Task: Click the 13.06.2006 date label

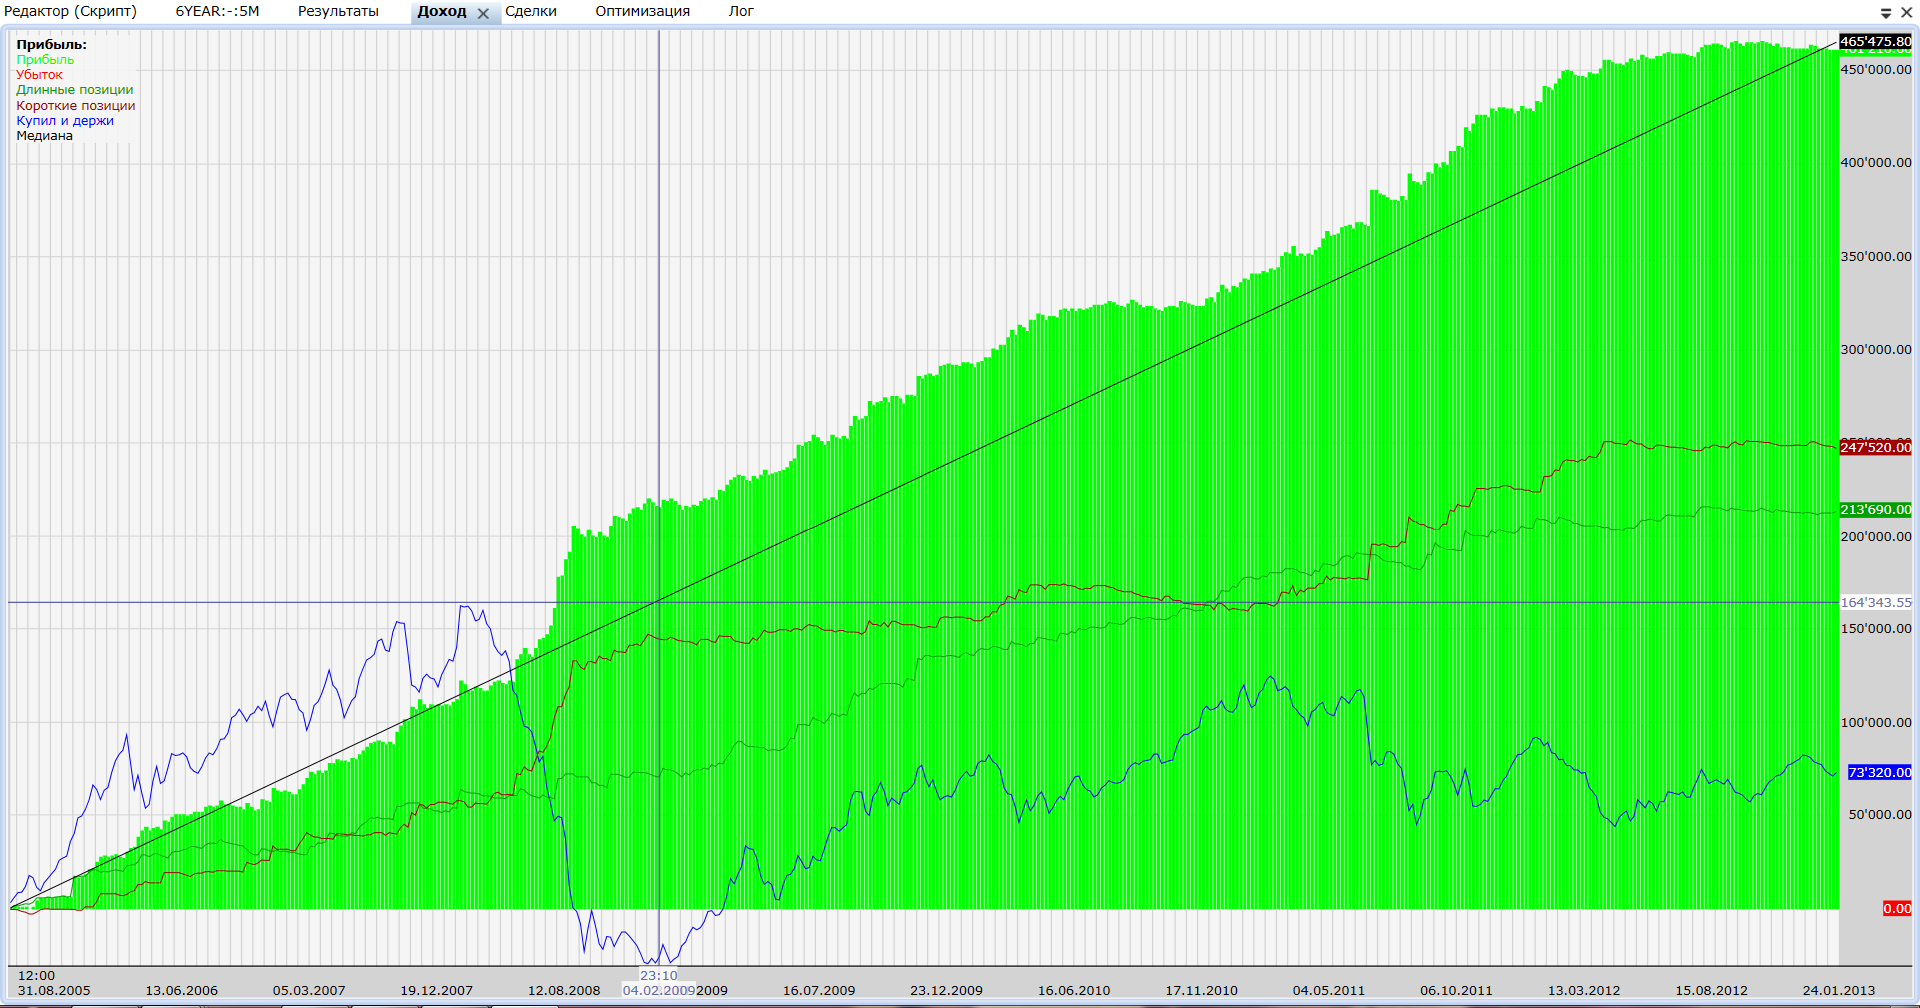Action: pyautogui.click(x=181, y=991)
